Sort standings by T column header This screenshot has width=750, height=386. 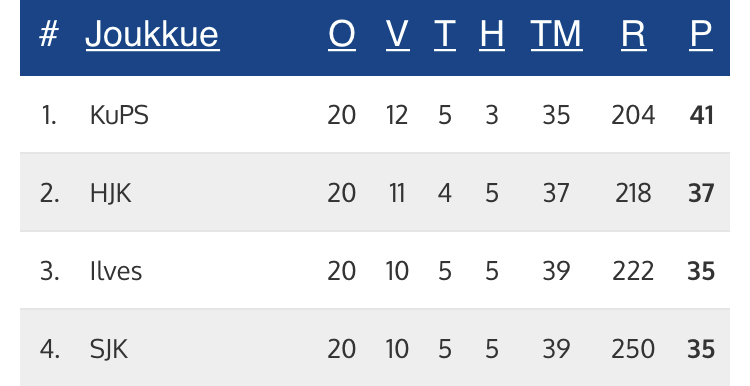(x=444, y=34)
